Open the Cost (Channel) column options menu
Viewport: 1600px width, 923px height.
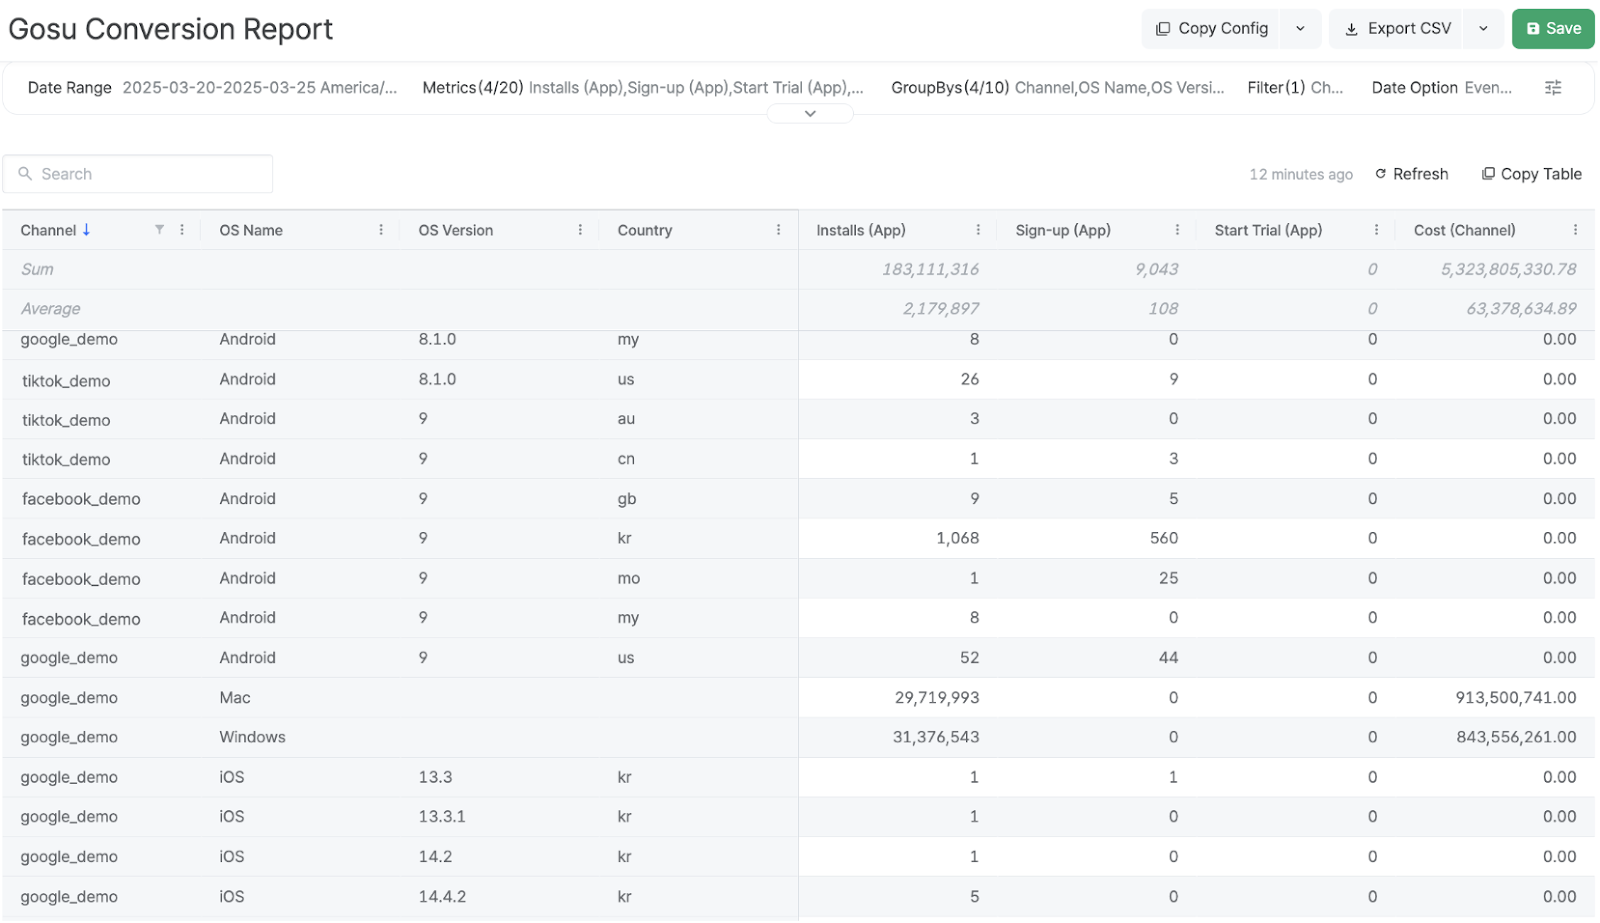pos(1575,230)
